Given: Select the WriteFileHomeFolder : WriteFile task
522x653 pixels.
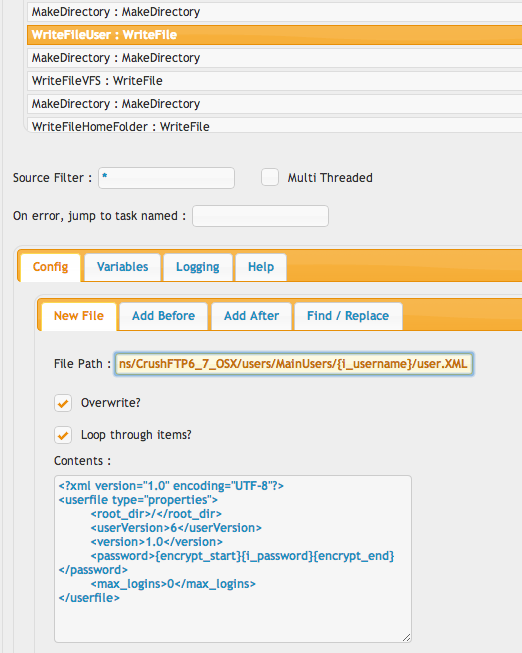Looking at the screenshot, I should [x=275, y=125].
